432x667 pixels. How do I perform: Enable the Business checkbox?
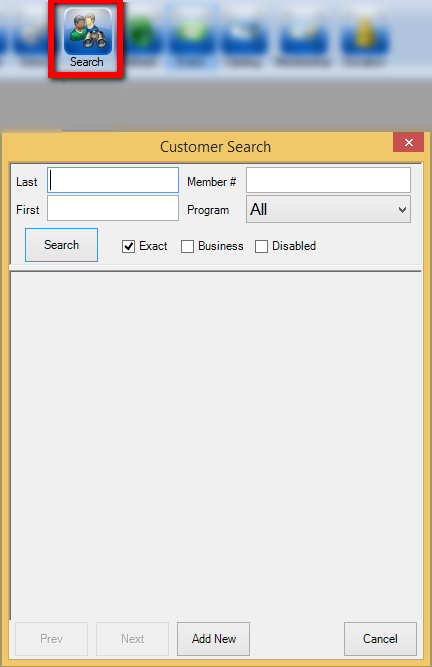pyautogui.click(x=188, y=246)
